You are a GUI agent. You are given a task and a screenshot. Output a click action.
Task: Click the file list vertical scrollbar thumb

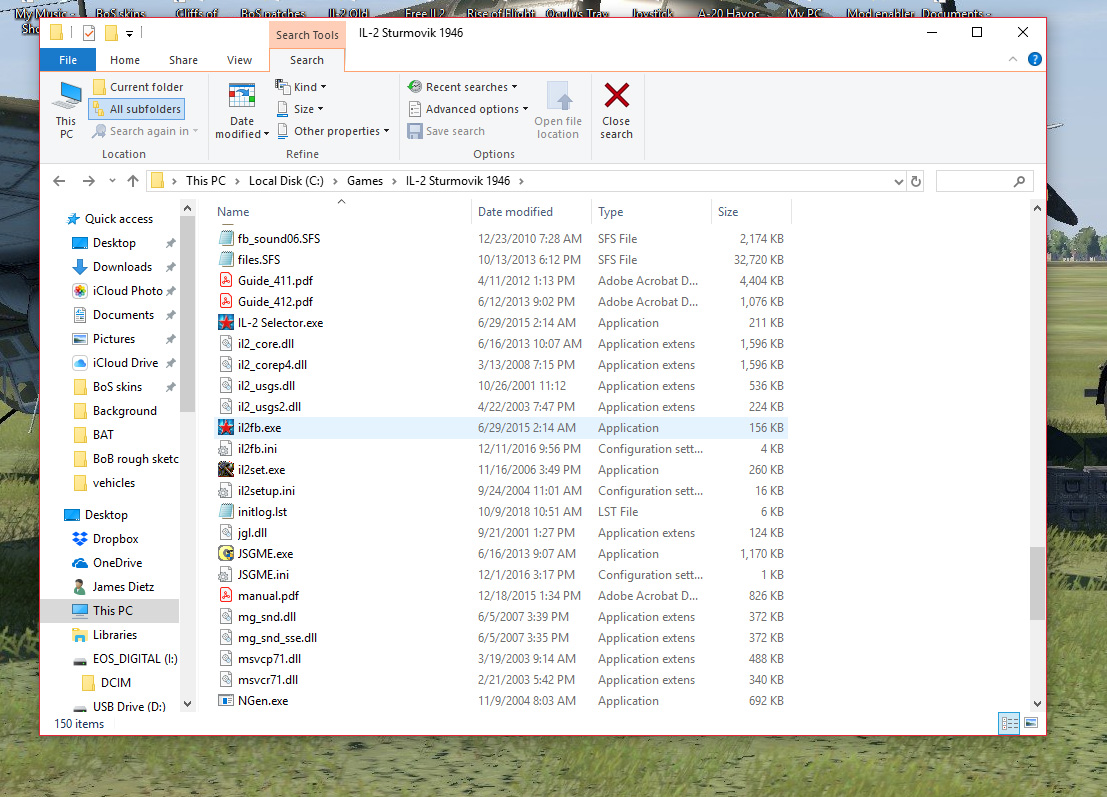click(x=1036, y=583)
